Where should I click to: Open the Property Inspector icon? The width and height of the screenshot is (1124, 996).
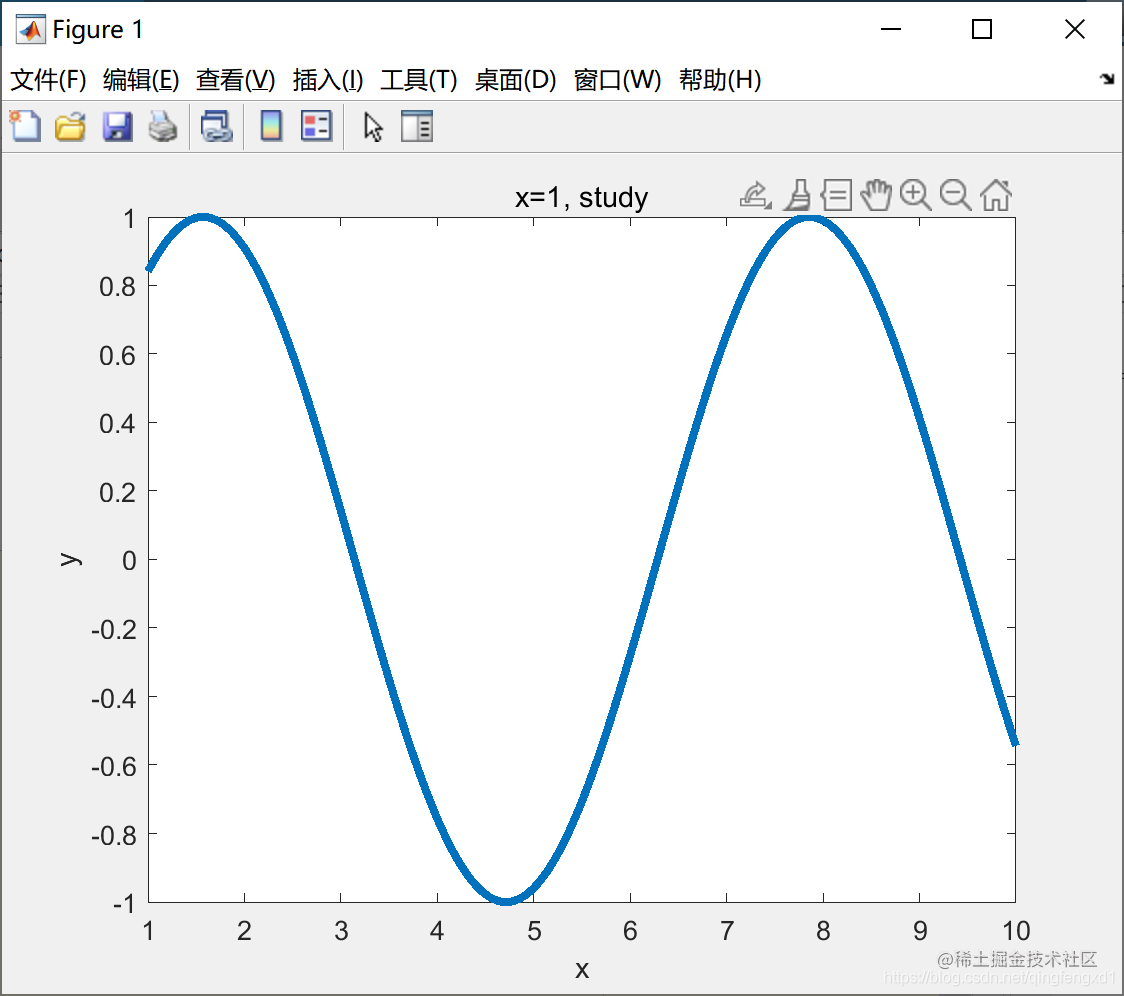coord(416,127)
